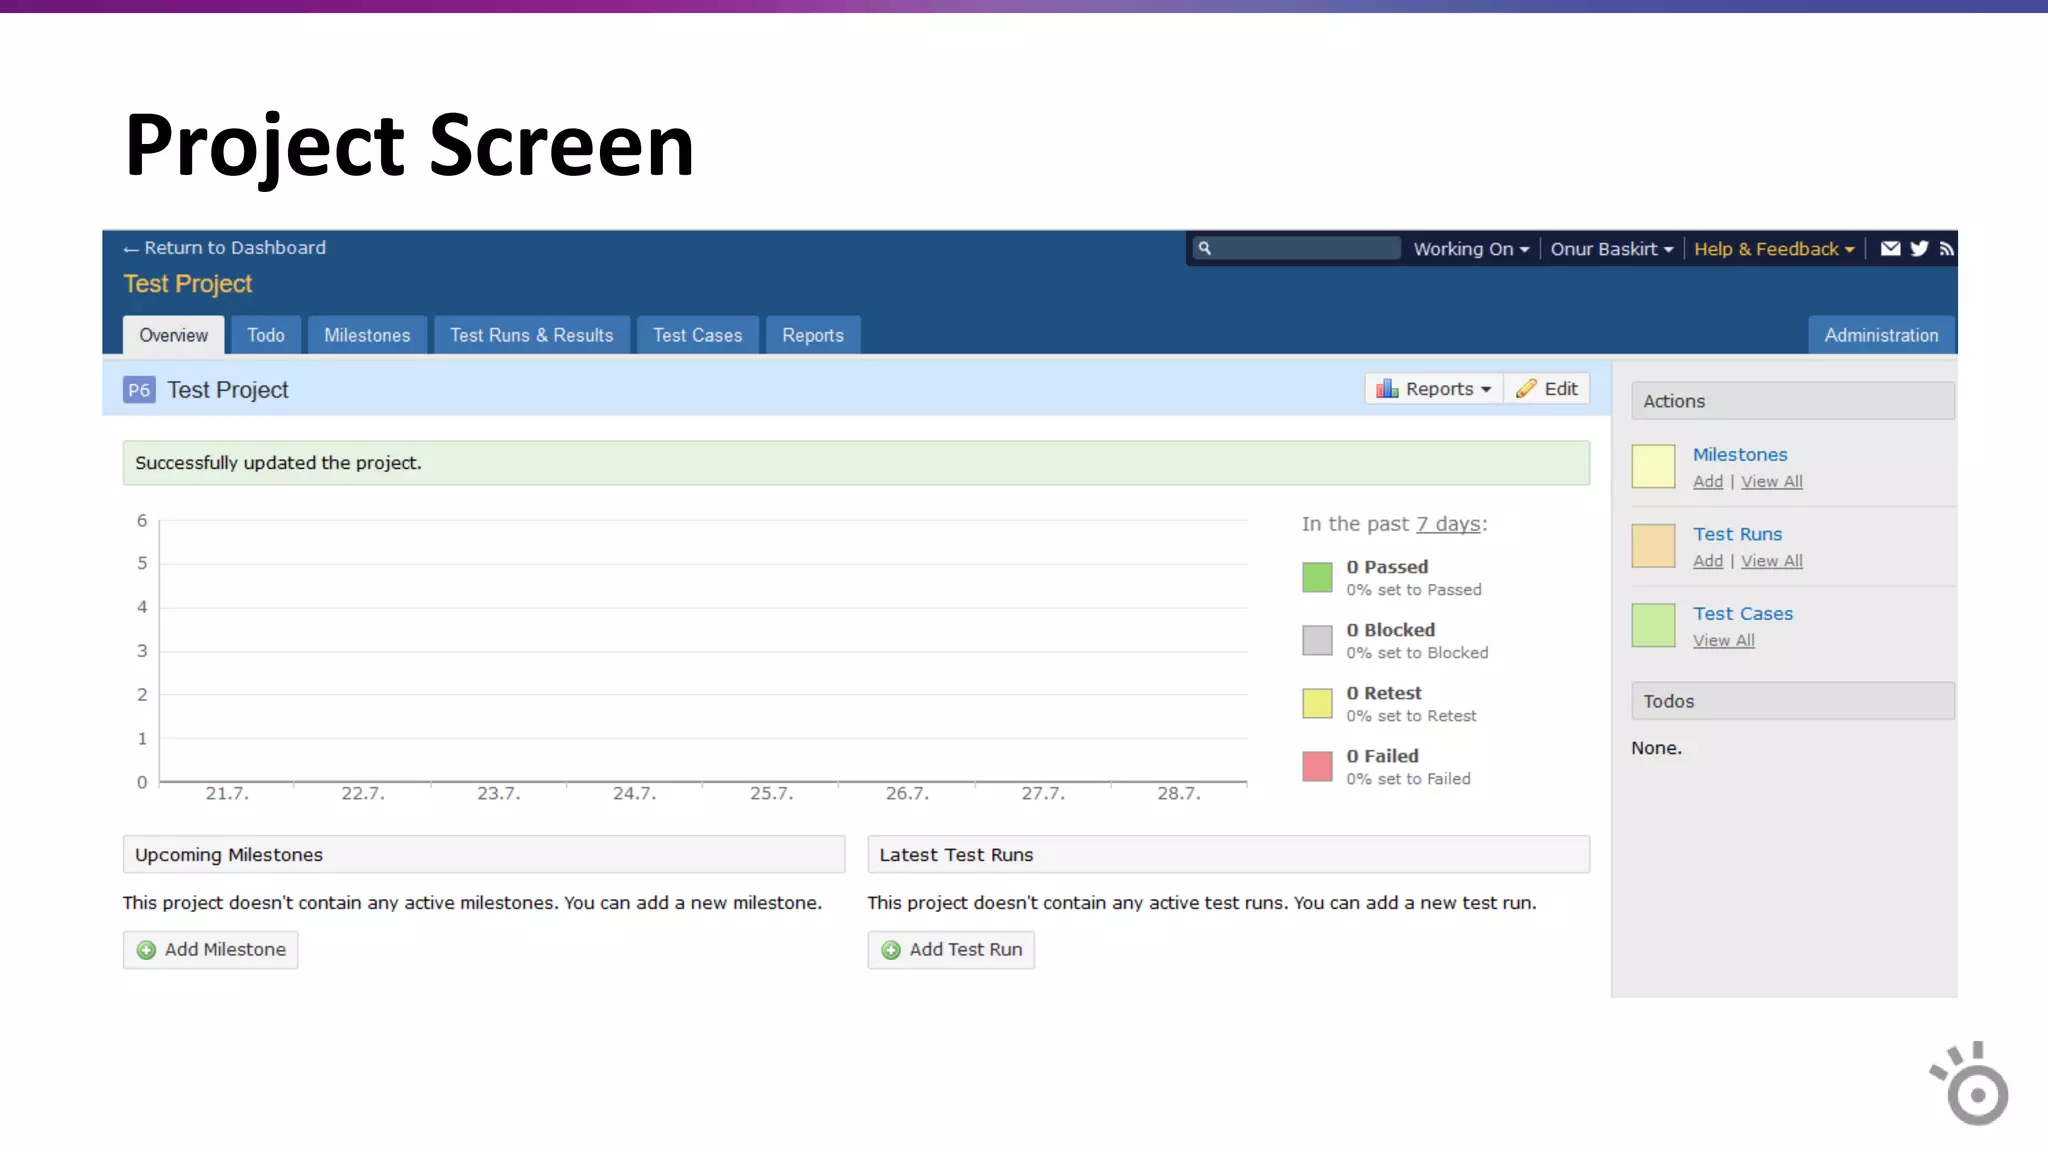Click the red Failed legend swatch

click(x=1317, y=766)
